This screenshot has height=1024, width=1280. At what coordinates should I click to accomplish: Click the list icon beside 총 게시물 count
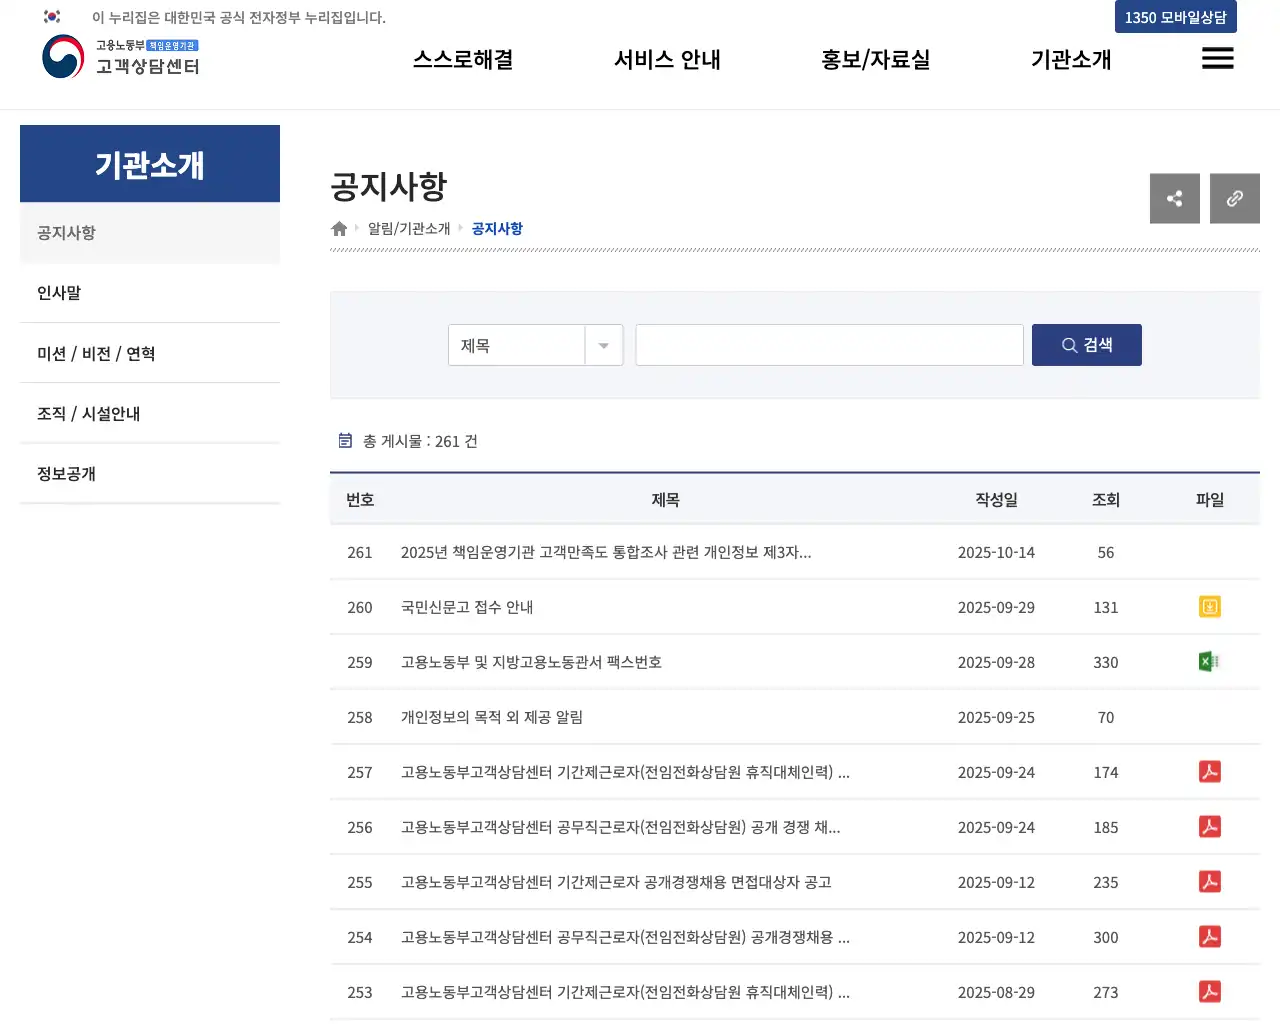tap(345, 440)
